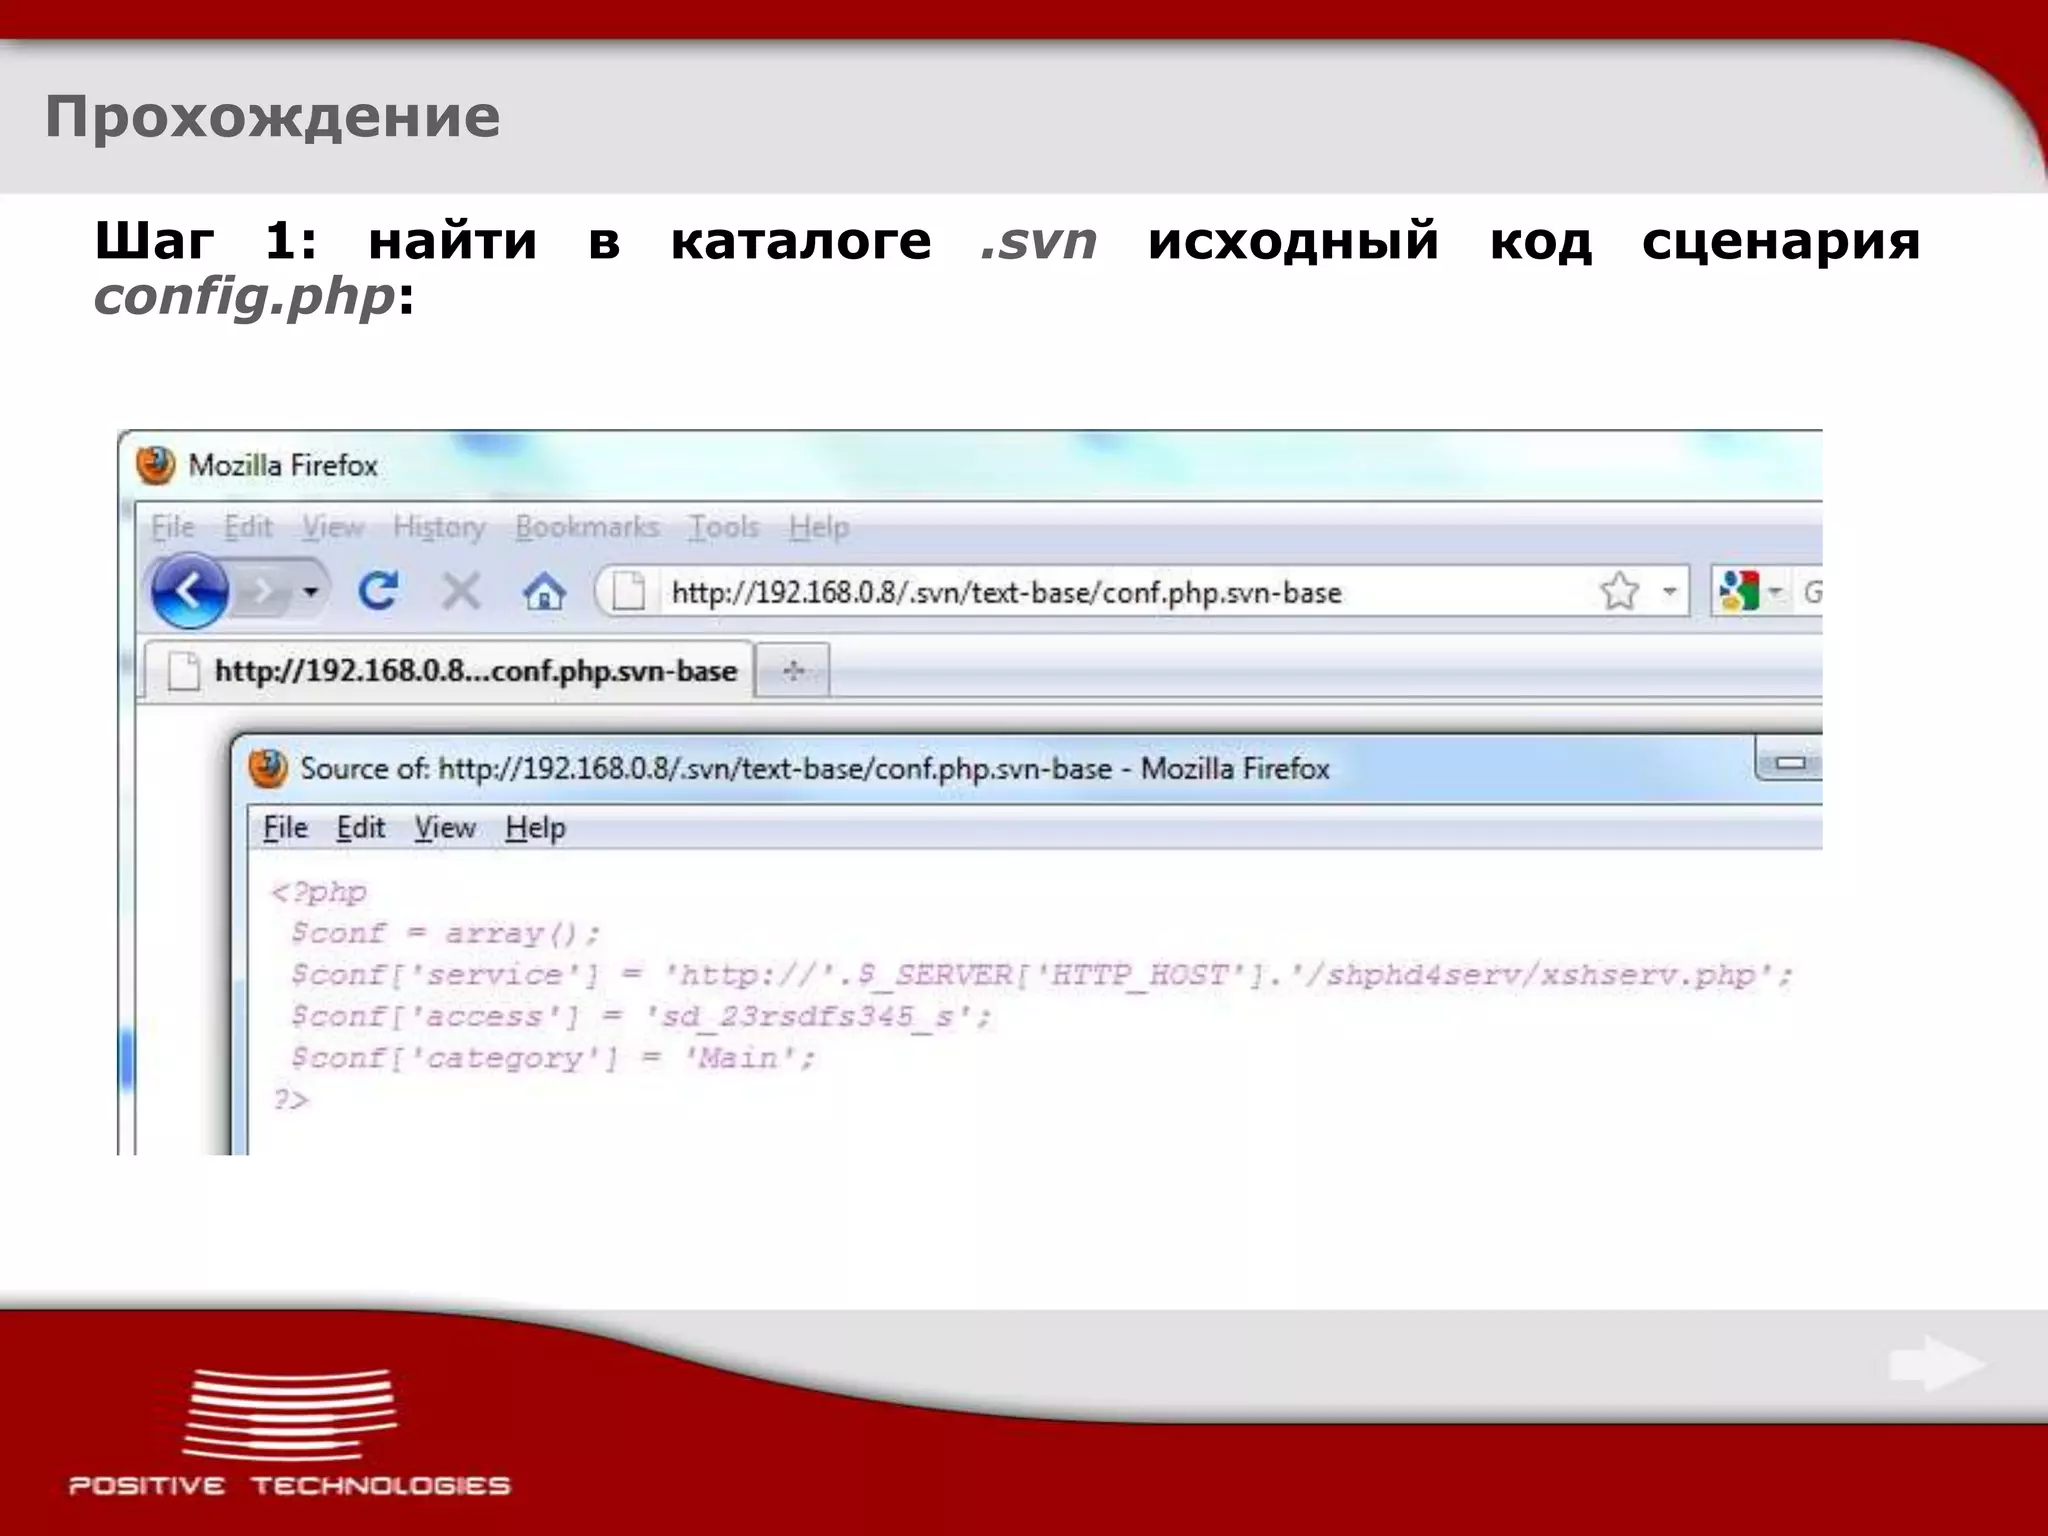This screenshot has width=2048, height=1536.
Task: Click the page icon in the address bar
Action: (628, 592)
